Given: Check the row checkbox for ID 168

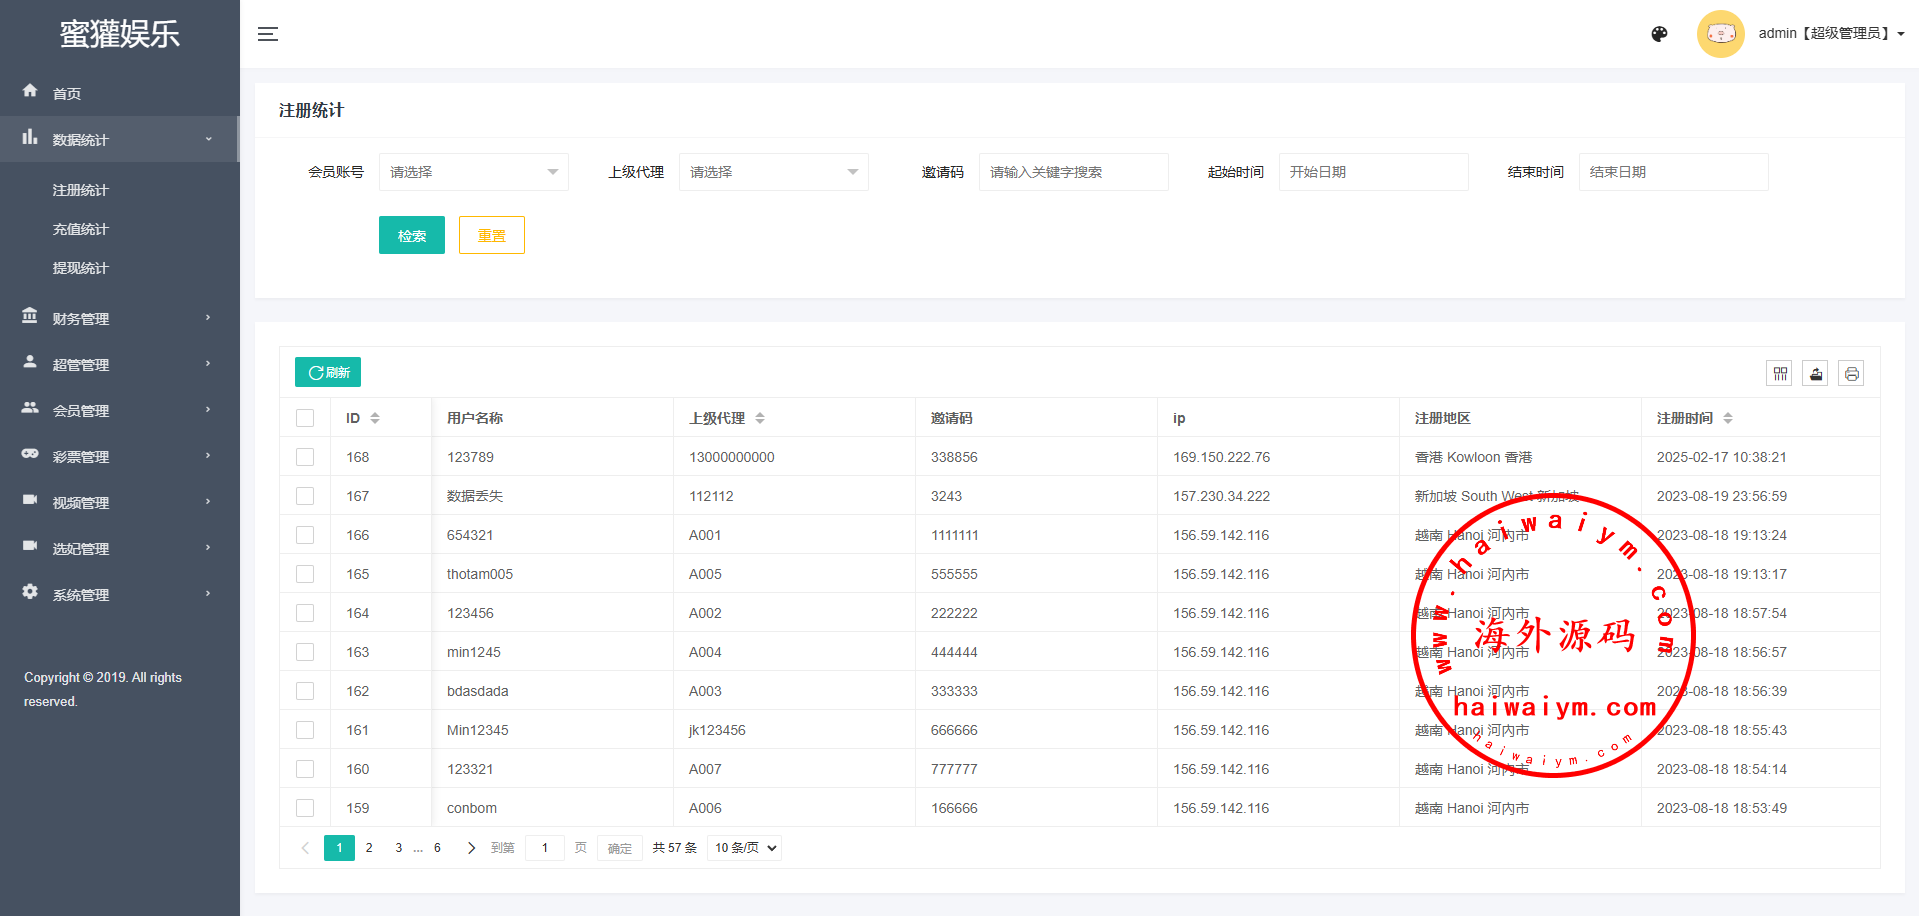Looking at the screenshot, I should (x=305, y=457).
